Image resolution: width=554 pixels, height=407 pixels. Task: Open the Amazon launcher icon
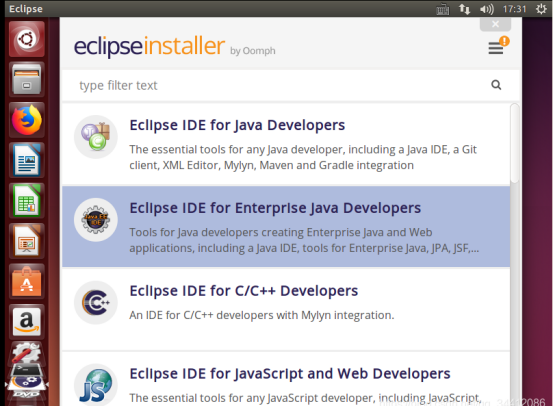[27, 322]
